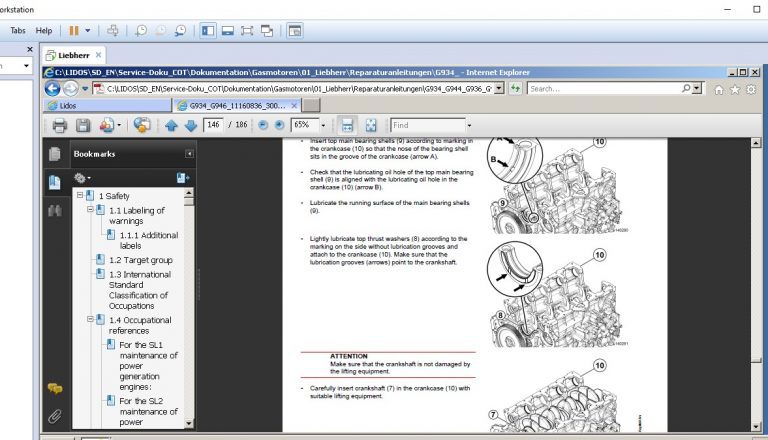
Task: Open snapshot manager icon
Action: (x=181, y=30)
